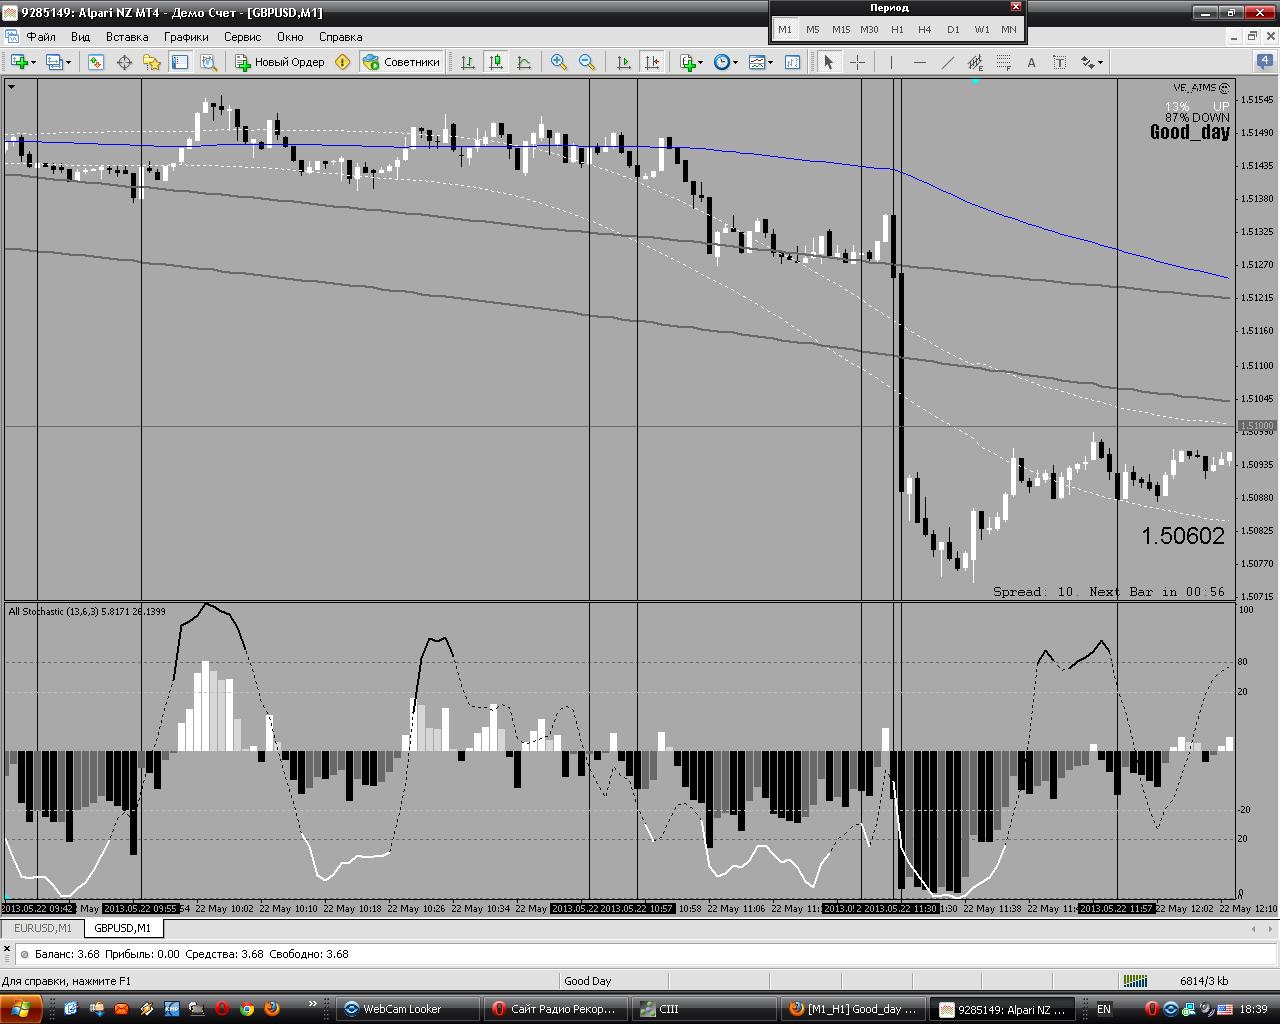Viewport: 1280px width, 1024px height.
Task: Switch to the EURUSD,M1 chart tab
Action: click(x=43, y=928)
